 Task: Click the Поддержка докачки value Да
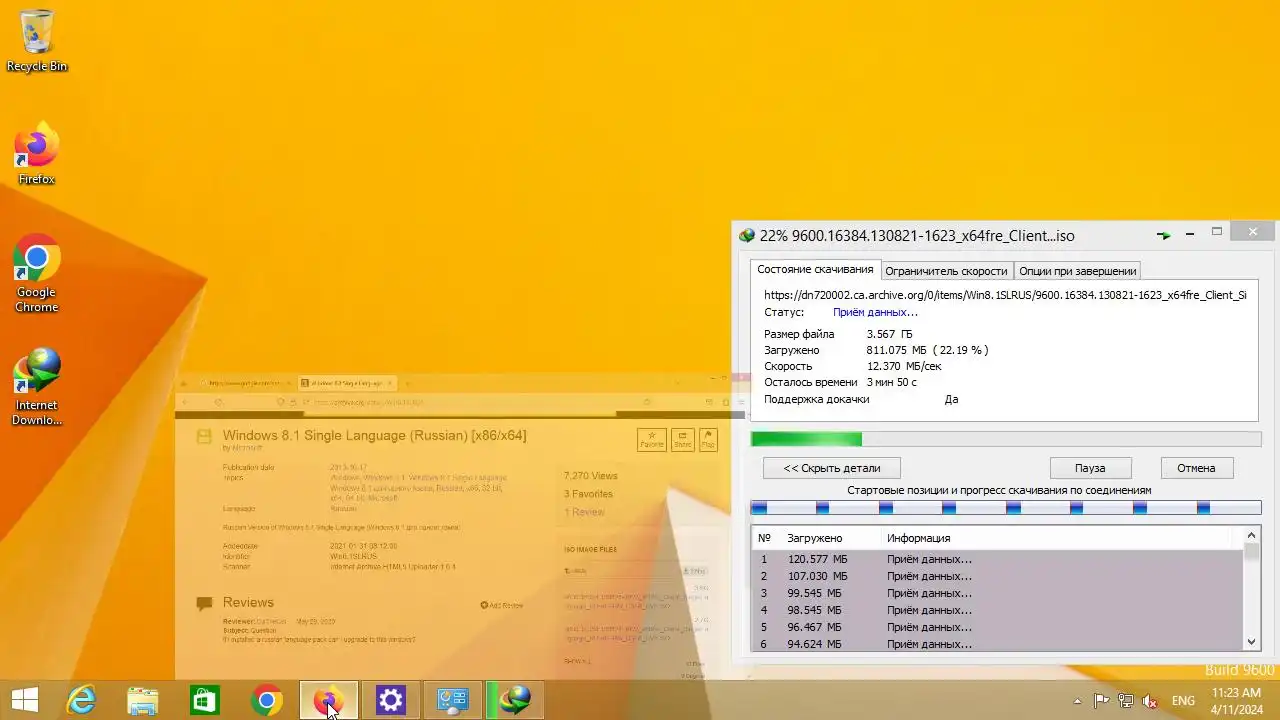(951, 399)
